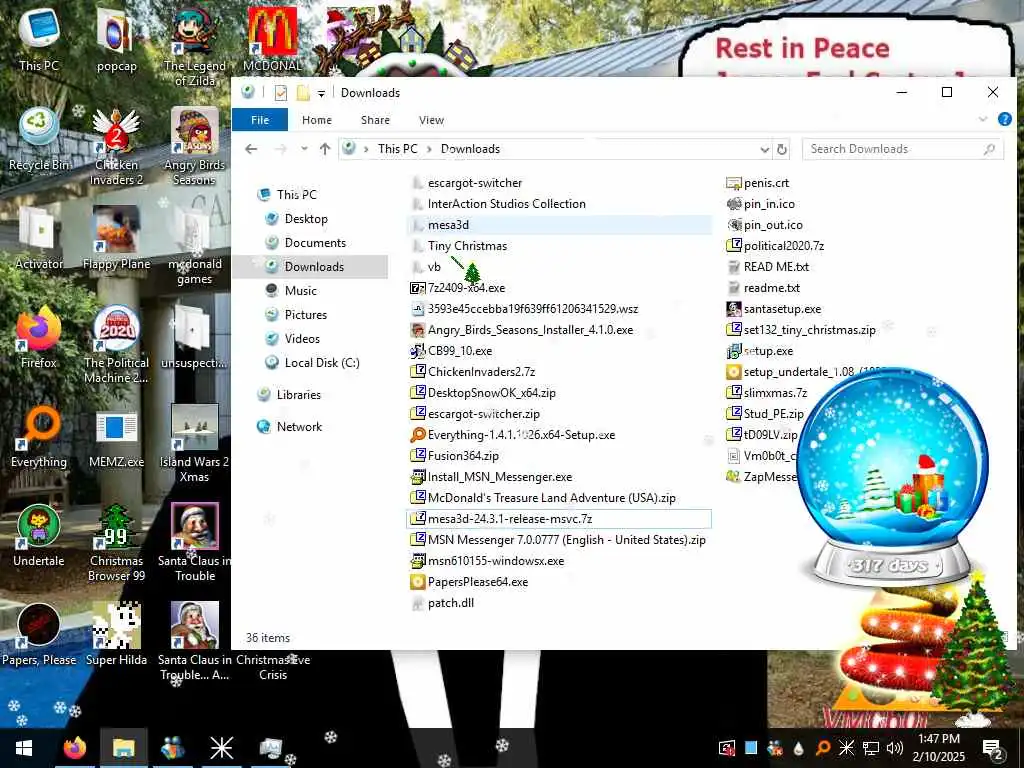Expand the address bar history dropdown

[765, 150]
